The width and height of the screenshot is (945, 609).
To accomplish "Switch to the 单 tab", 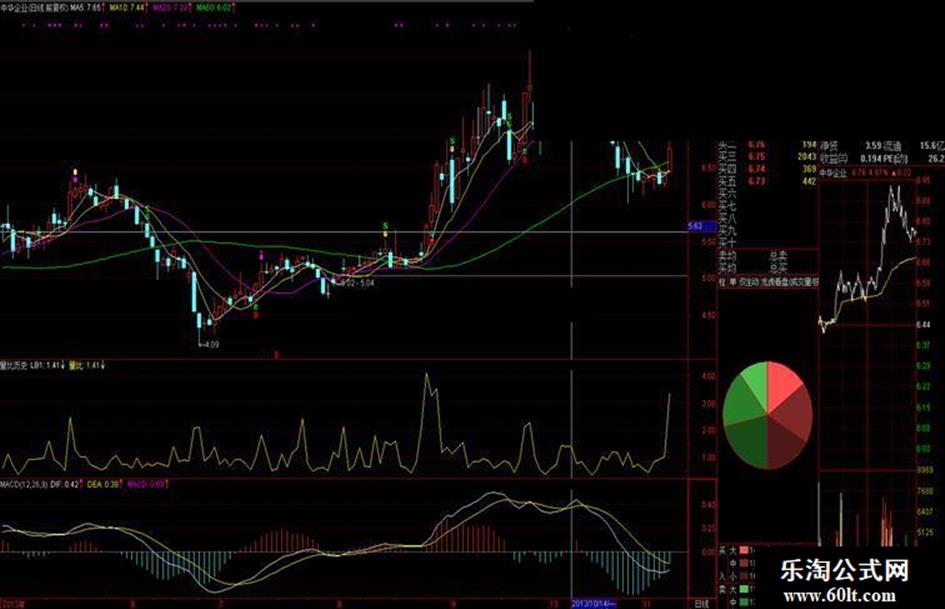I will point(733,282).
